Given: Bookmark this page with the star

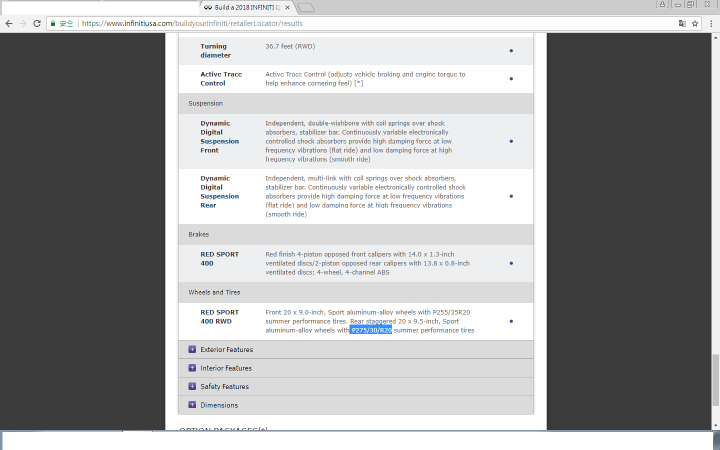Looking at the screenshot, I should coord(695,23).
